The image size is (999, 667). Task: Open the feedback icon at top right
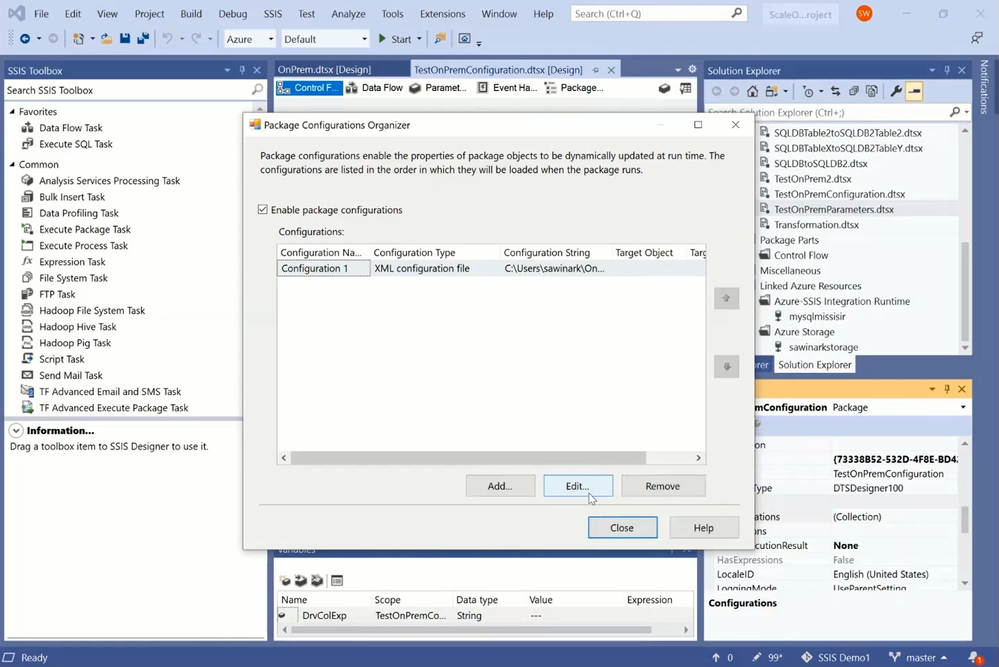(x=977, y=39)
